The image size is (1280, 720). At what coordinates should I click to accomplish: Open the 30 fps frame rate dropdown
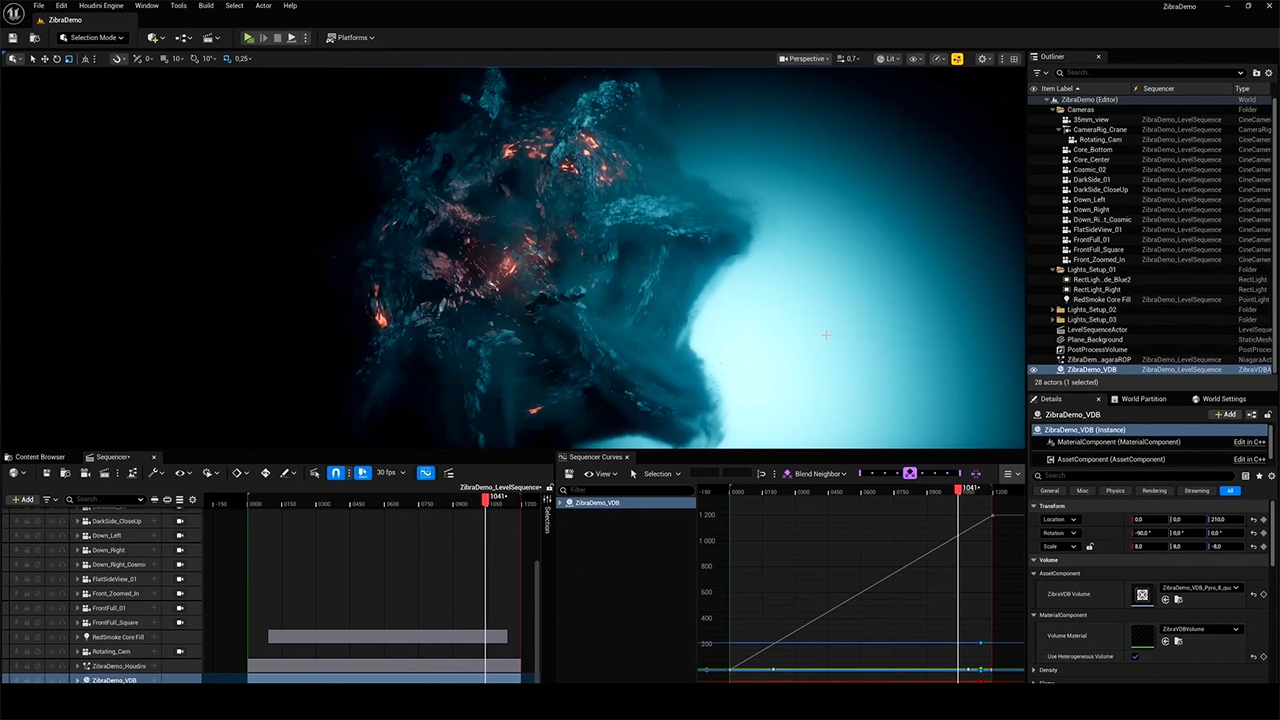pos(387,473)
